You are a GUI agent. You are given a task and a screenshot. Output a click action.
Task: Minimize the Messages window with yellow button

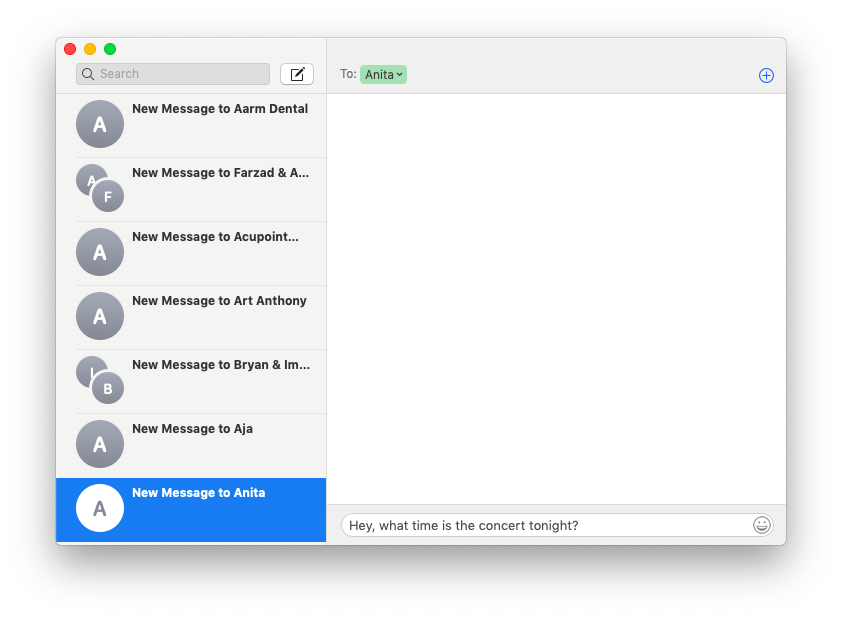90,49
